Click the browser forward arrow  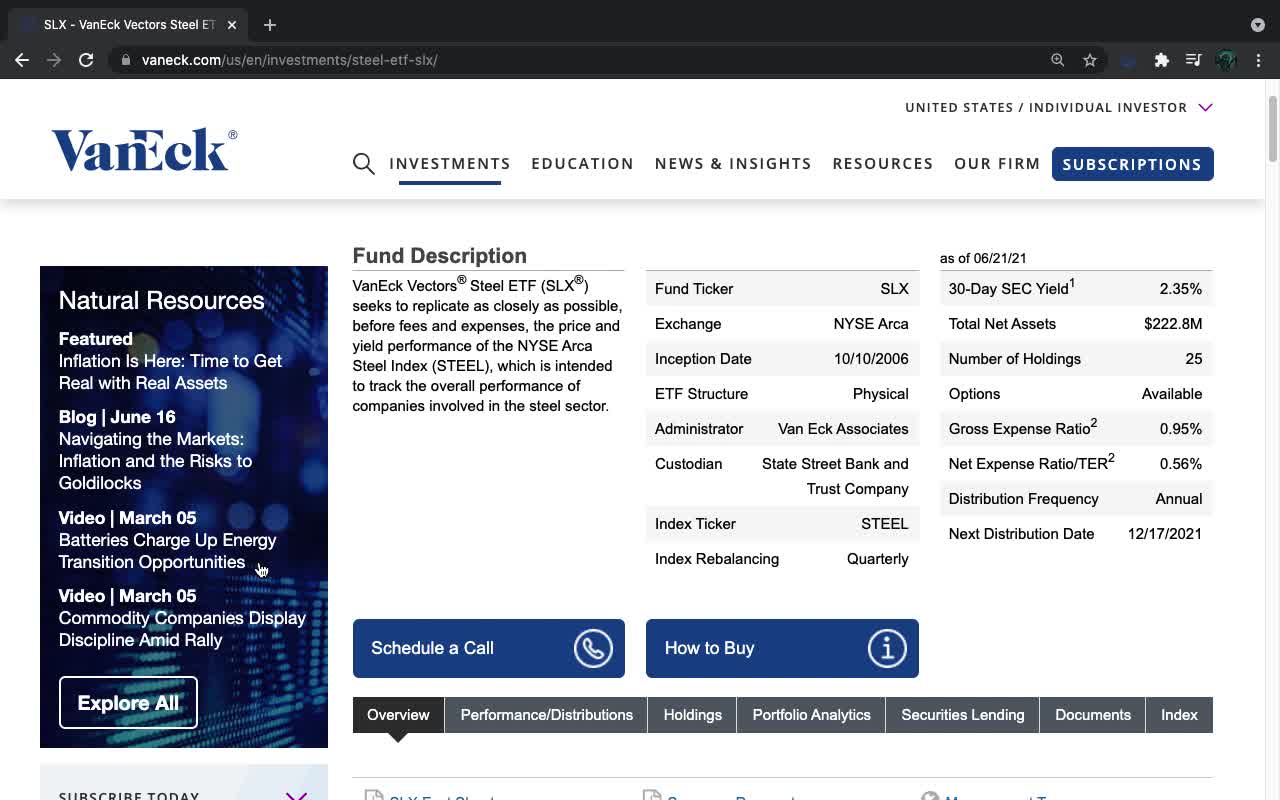(54, 60)
